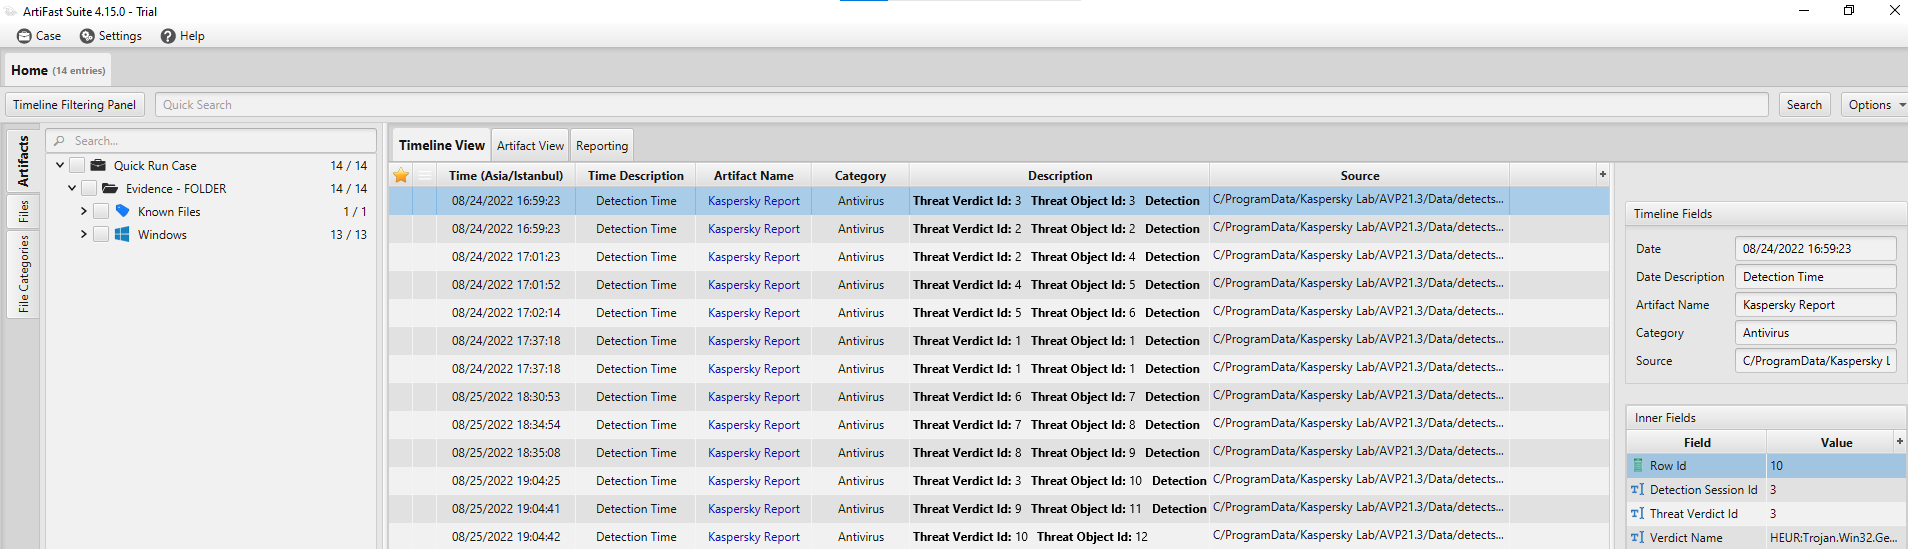The image size is (1908, 549).
Task: Click the briefcase icon of Quick Run Case
Action: click(x=98, y=165)
